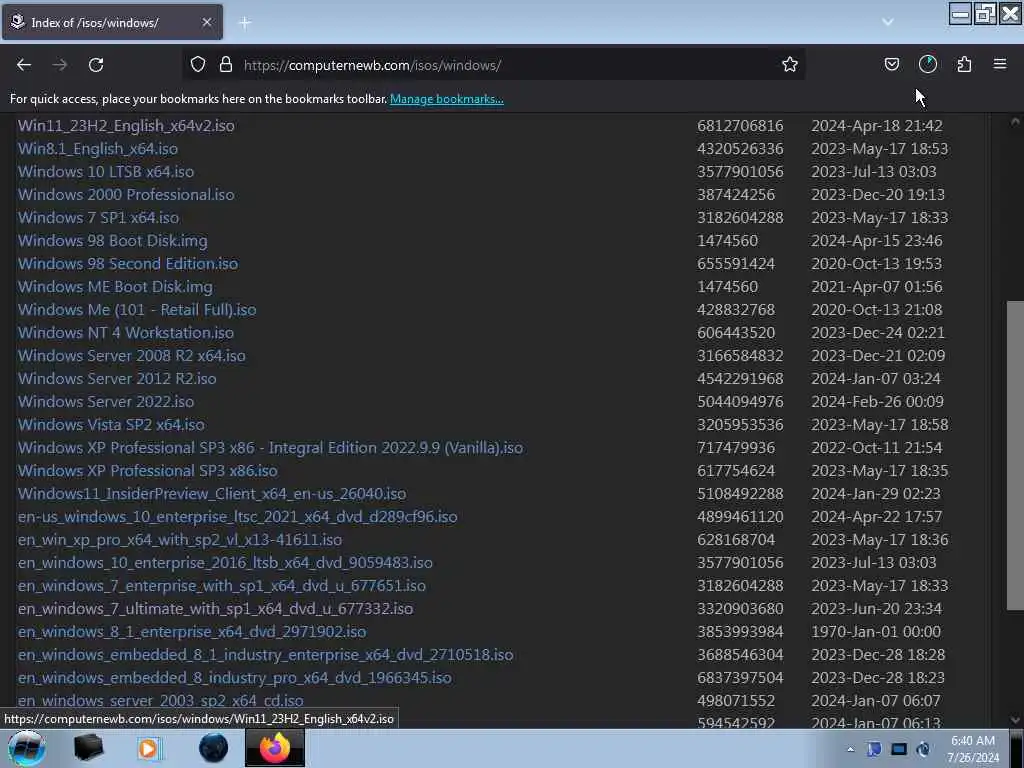Screen dimensions: 1024x768
Task: Download en_windows_8_1_enterprise_x64 iso
Action: 192,632
